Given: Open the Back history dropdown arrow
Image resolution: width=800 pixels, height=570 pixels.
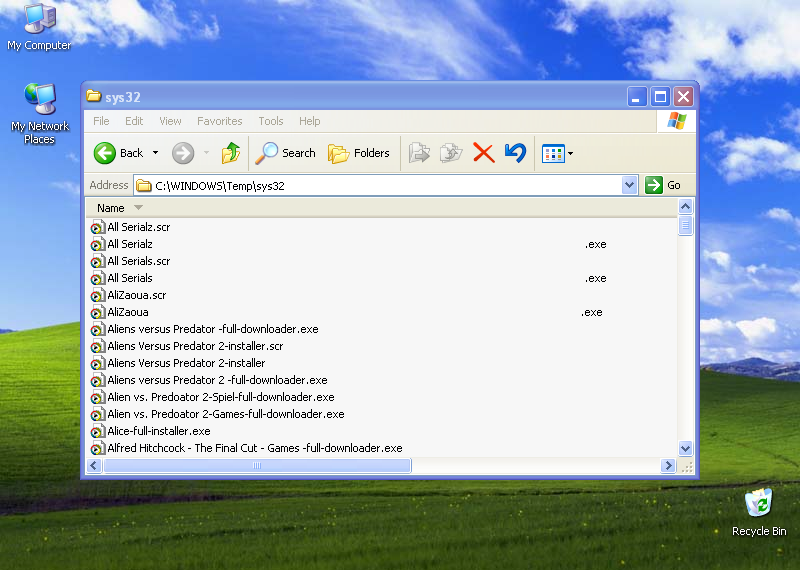Looking at the screenshot, I should click(x=155, y=153).
